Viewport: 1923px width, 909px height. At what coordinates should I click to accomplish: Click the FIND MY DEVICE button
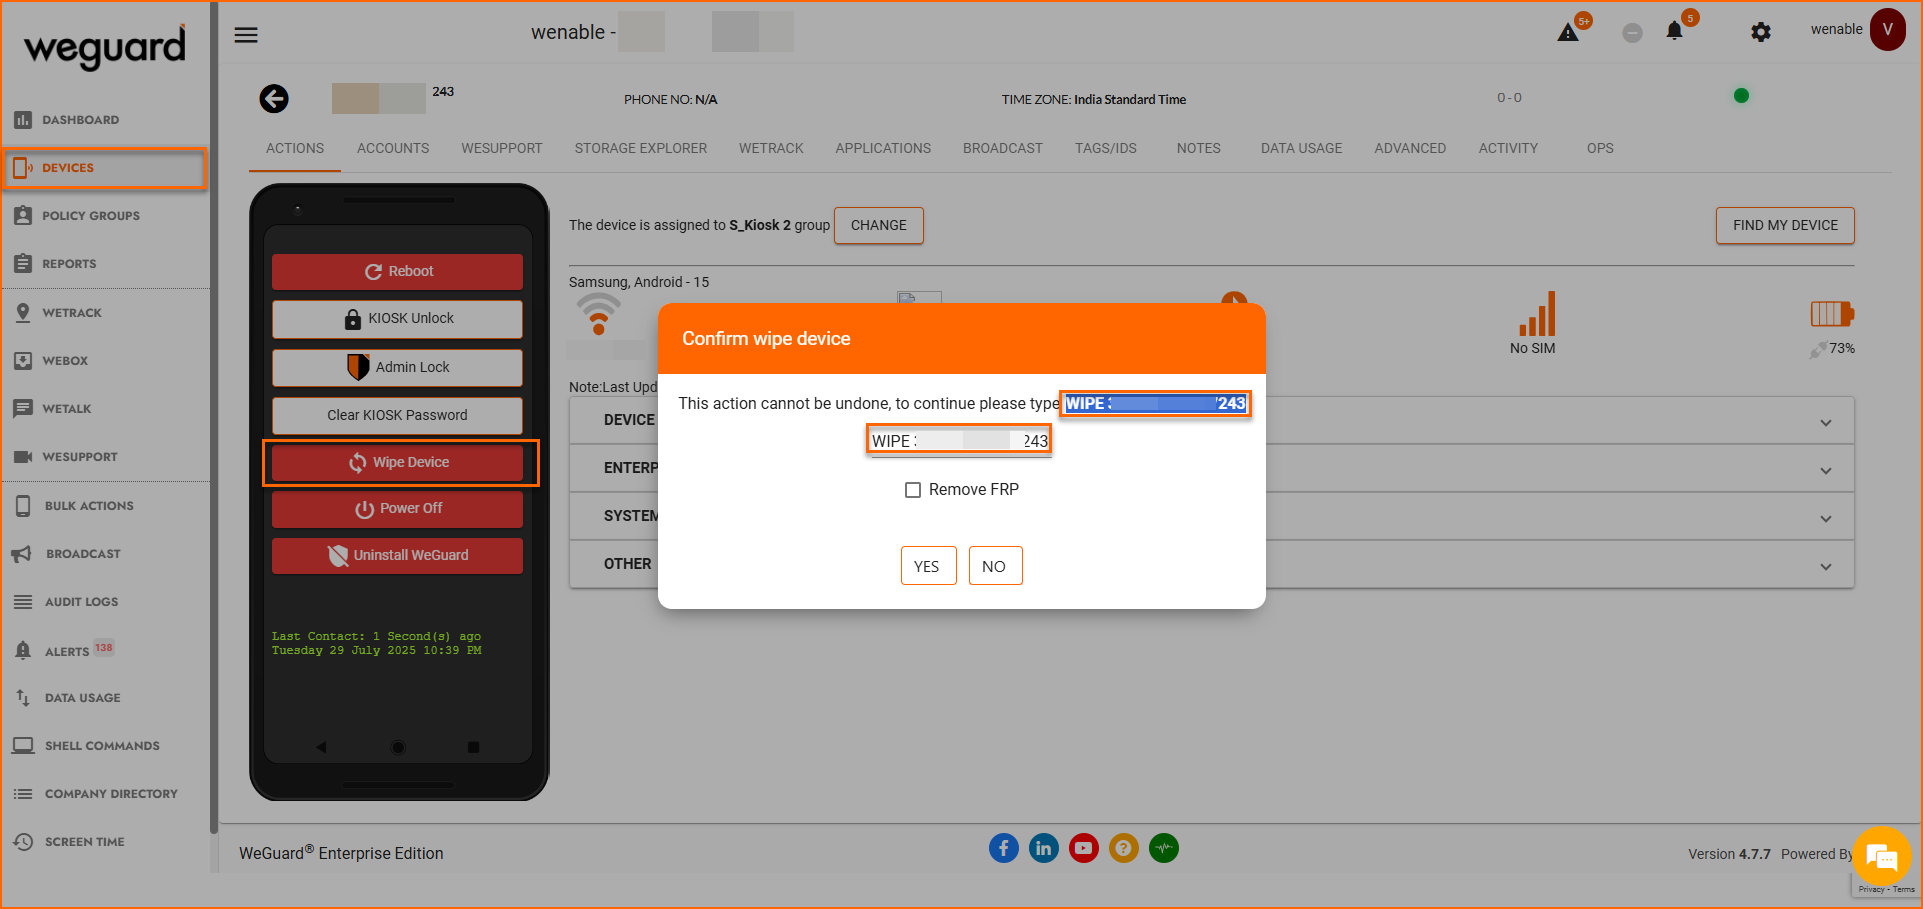pyautogui.click(x=1785, y=225)
